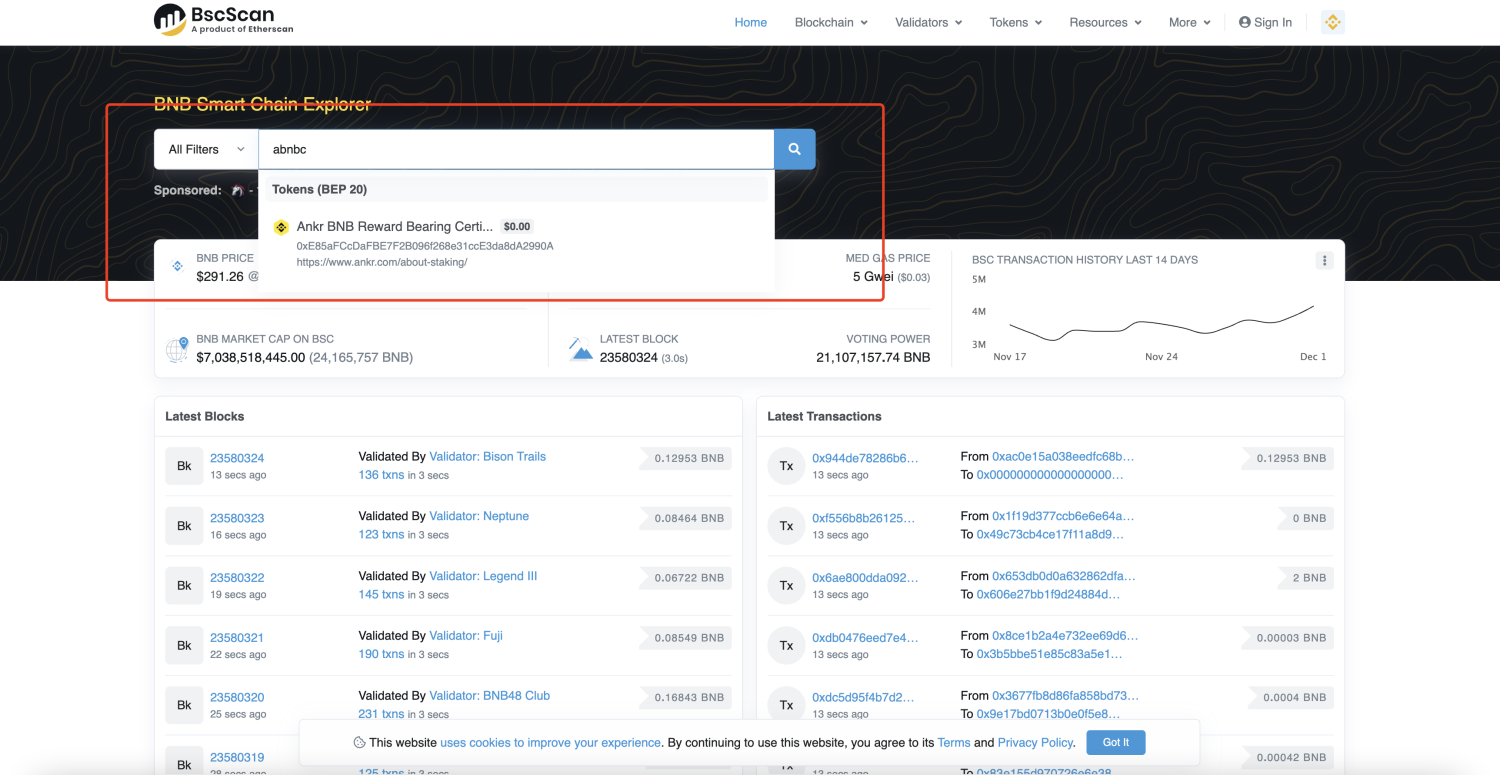Click the $7,038,518,445.00 market cap value
Viewport: 1500px width, 775px height.
click(251, 357)
